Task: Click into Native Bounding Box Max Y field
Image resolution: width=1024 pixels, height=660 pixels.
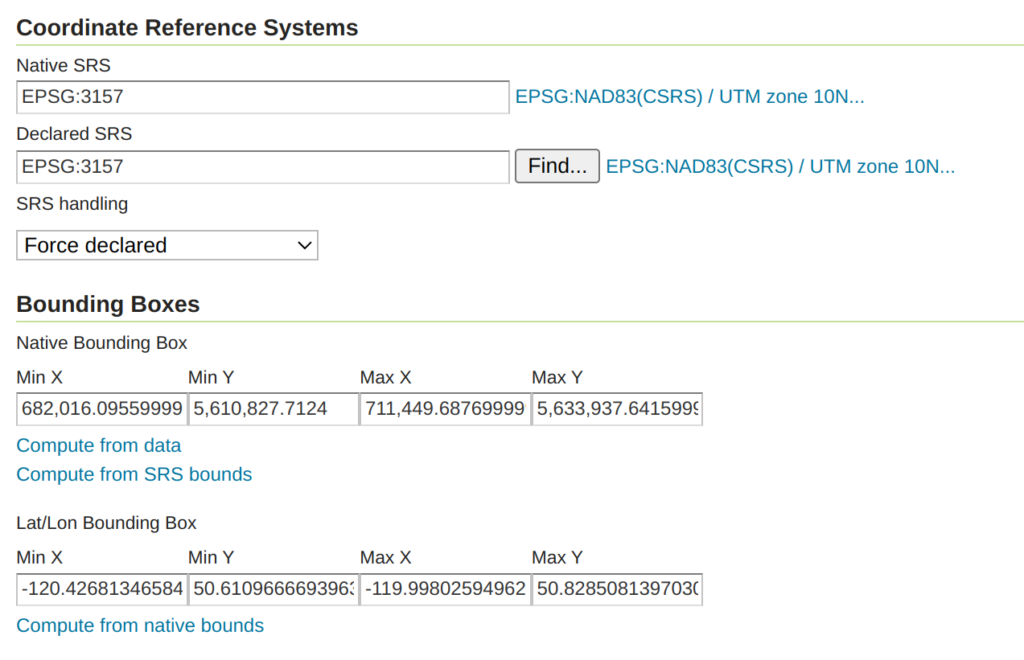Action: (x=617, y=409)
